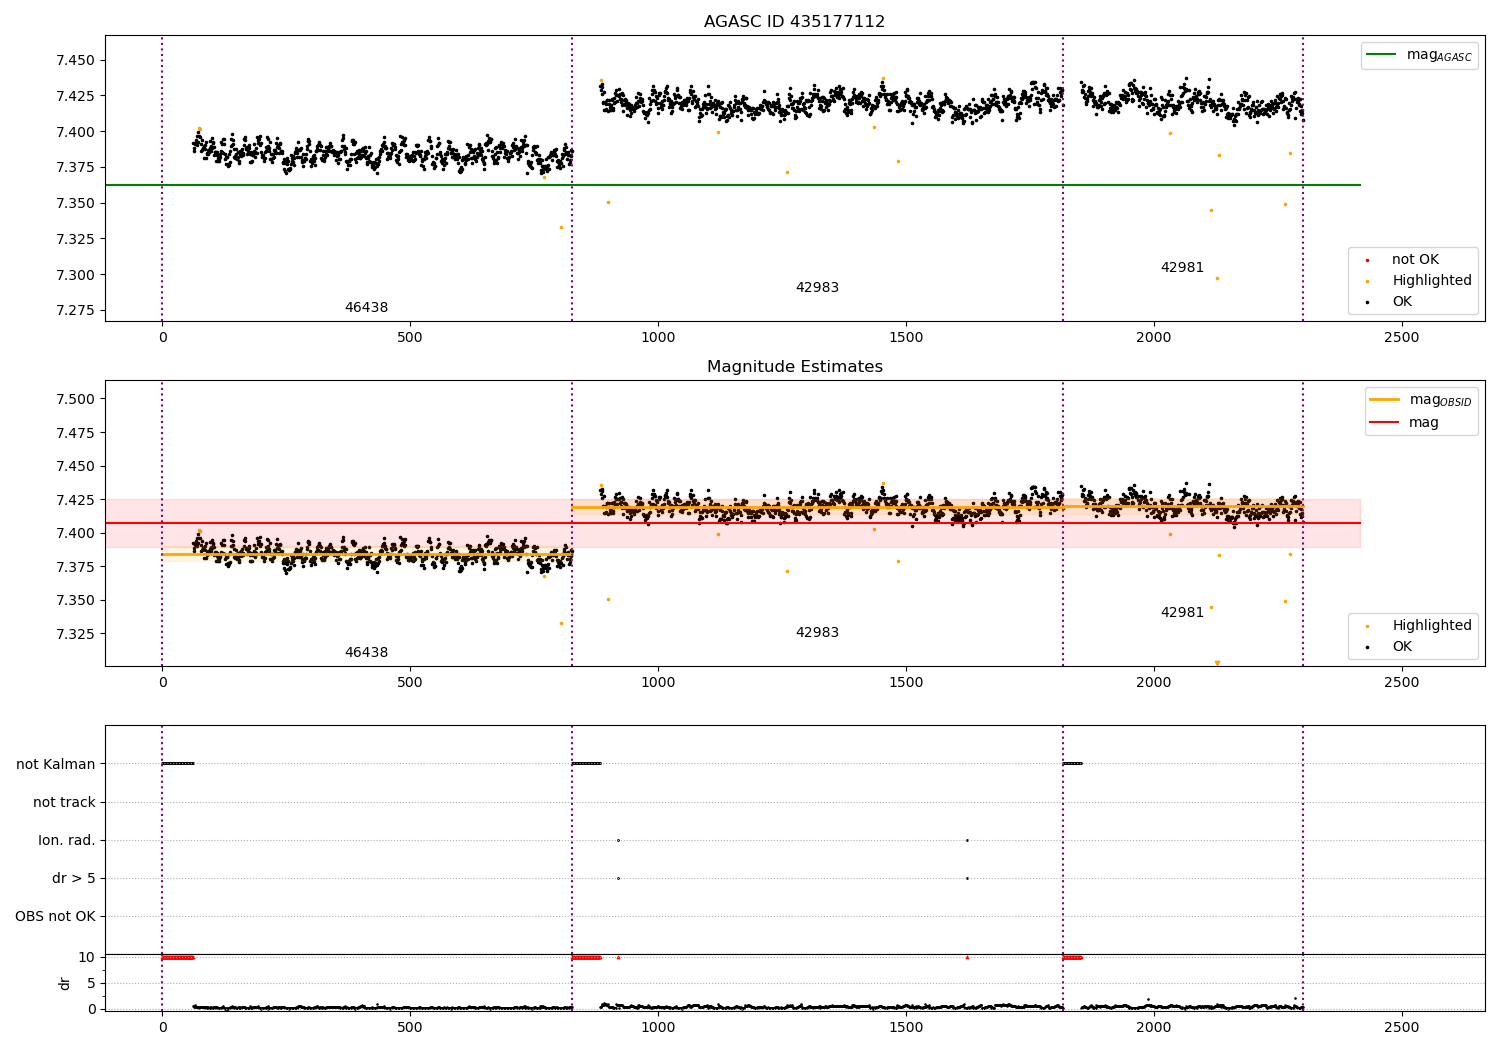This screenshot has width=1500, height=1050.
Task: Click the rotated 'dr' y-axis label
Action: pyautogui.click(x=65, y=984)
